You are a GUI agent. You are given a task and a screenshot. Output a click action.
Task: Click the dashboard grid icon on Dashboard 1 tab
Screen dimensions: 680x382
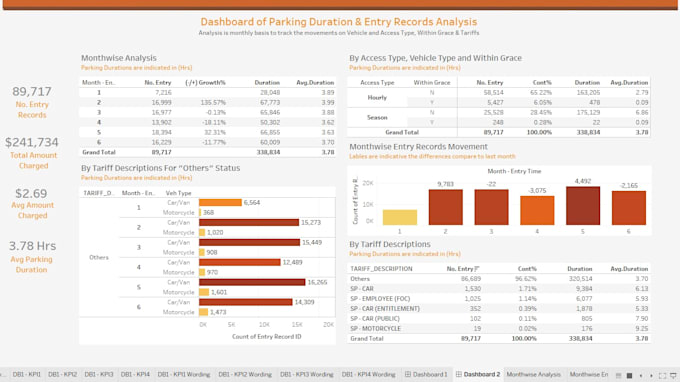pyautogui.click(x=408, y=374)
